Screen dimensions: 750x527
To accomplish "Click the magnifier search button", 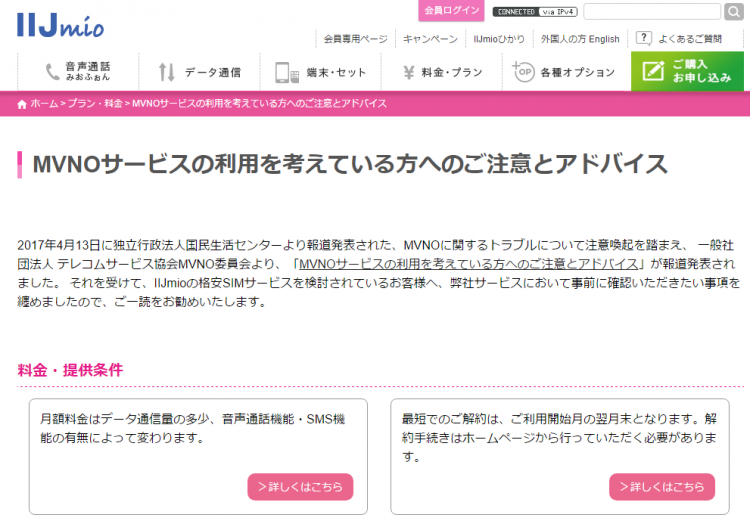I will 733,11.
